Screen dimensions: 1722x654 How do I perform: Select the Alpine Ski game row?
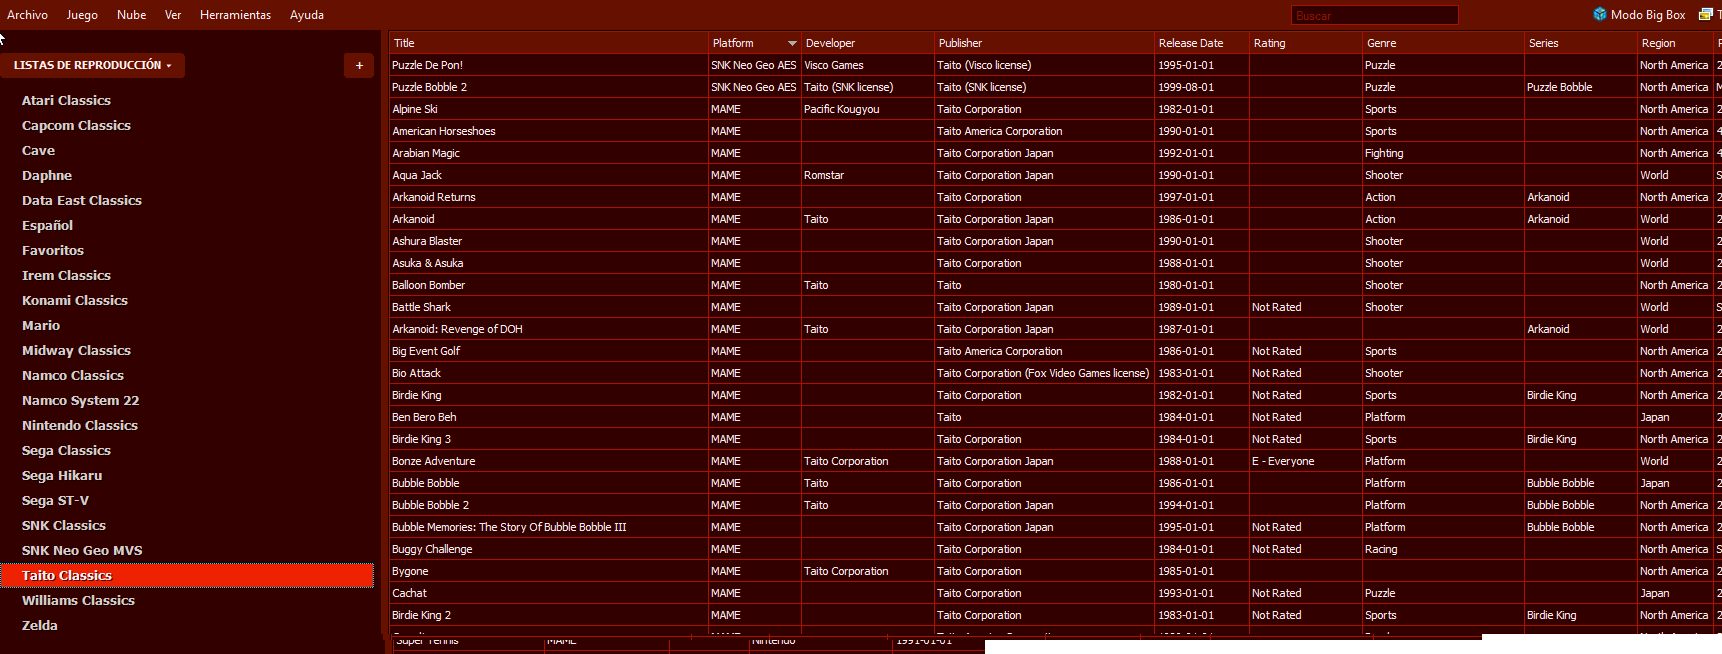tap(1055, 109)
